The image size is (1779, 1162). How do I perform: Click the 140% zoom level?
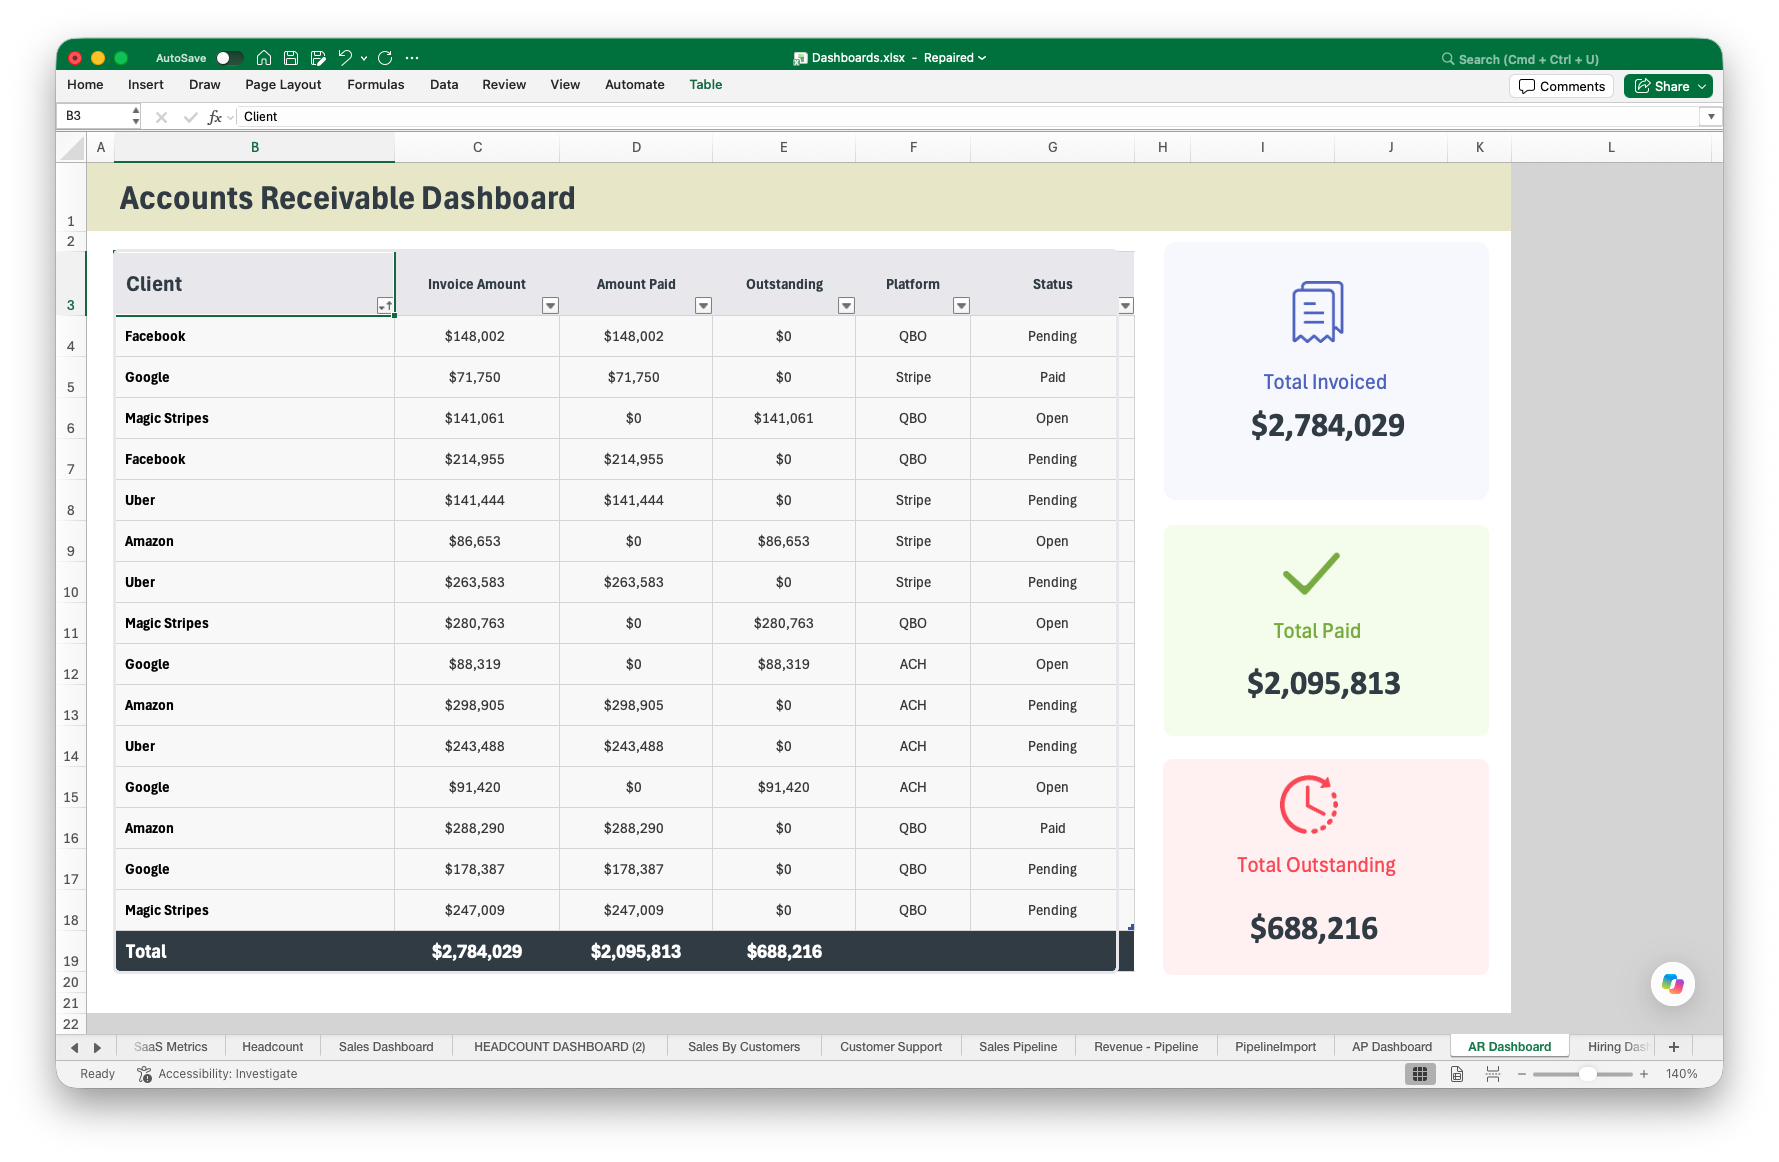[1682, 1074]
